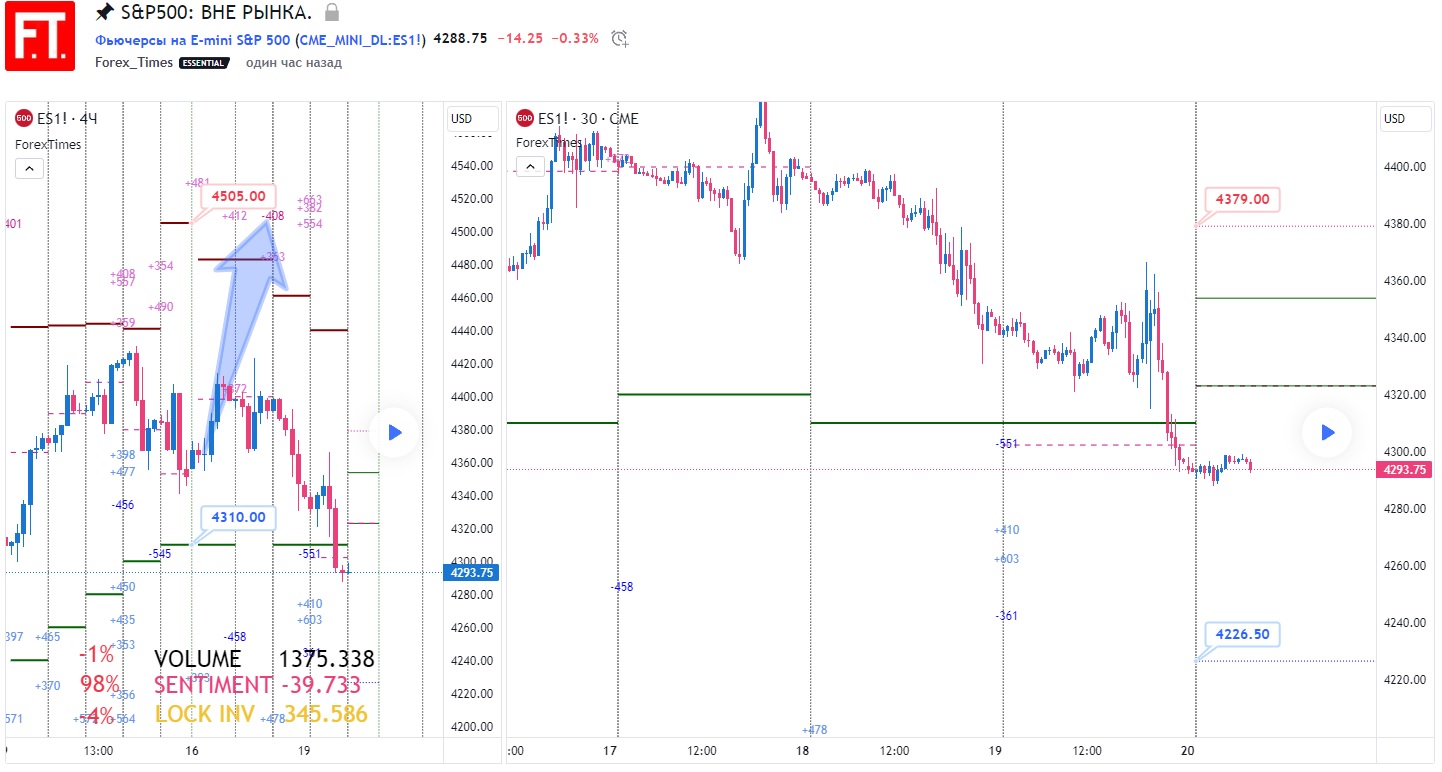Start playback on the ES1! 4Ч chart

click(x=394, y=432)
